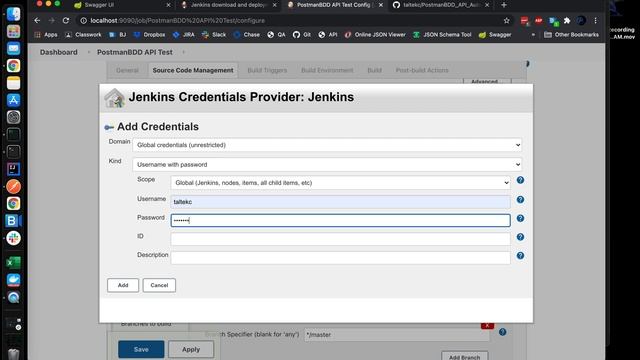Select the Build Environment tab

(x=327, y=70)
